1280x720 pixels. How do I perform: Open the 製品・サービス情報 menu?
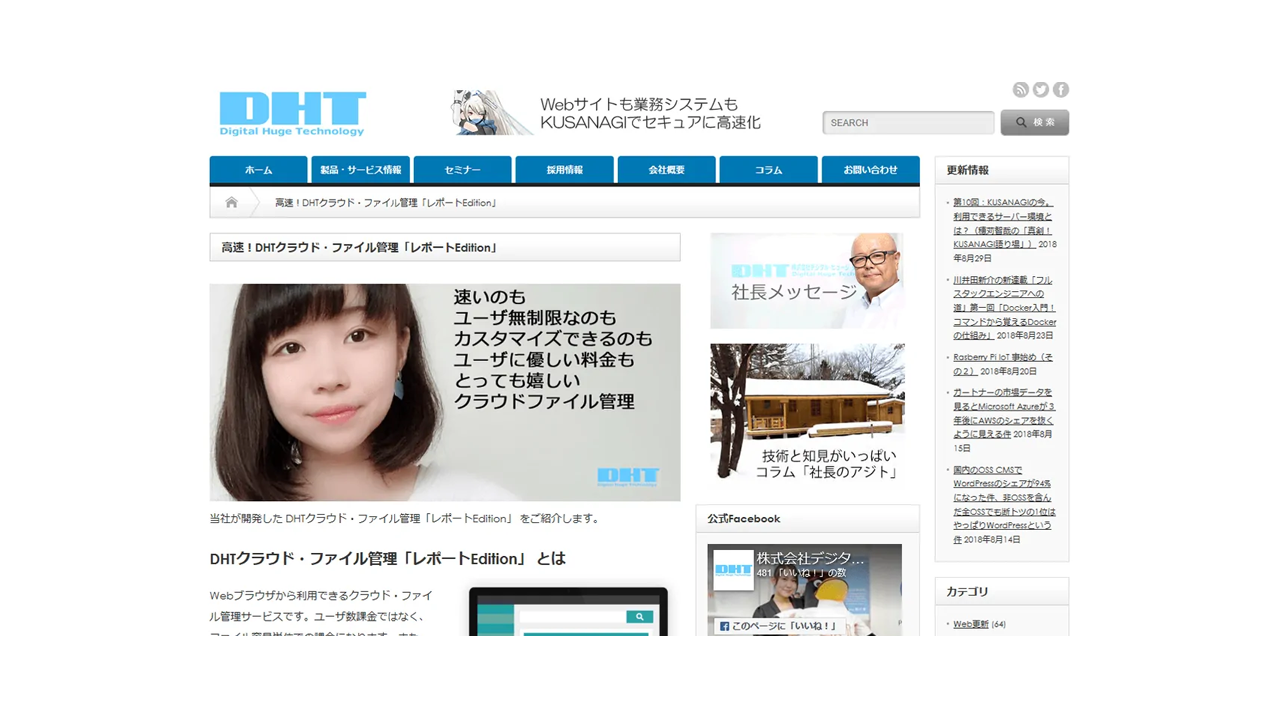pyautogui.click(x=361, y=170)
